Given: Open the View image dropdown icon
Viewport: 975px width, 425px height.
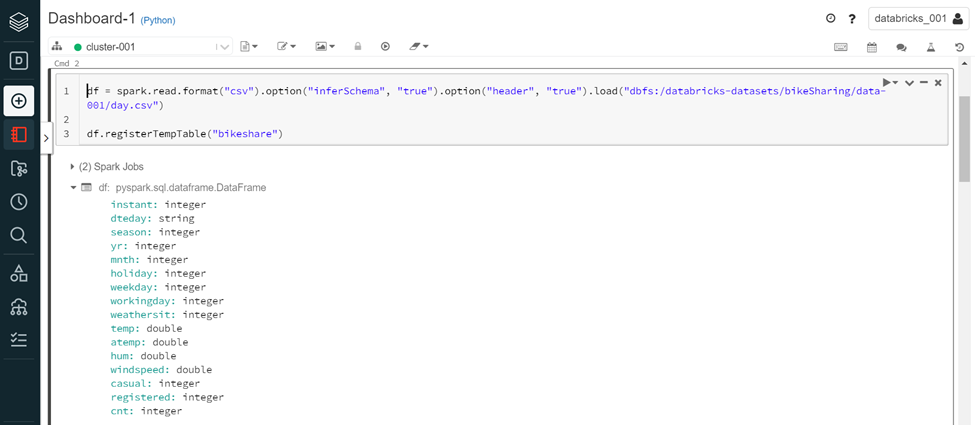Looking at the screenshot, I should [325, 47].
